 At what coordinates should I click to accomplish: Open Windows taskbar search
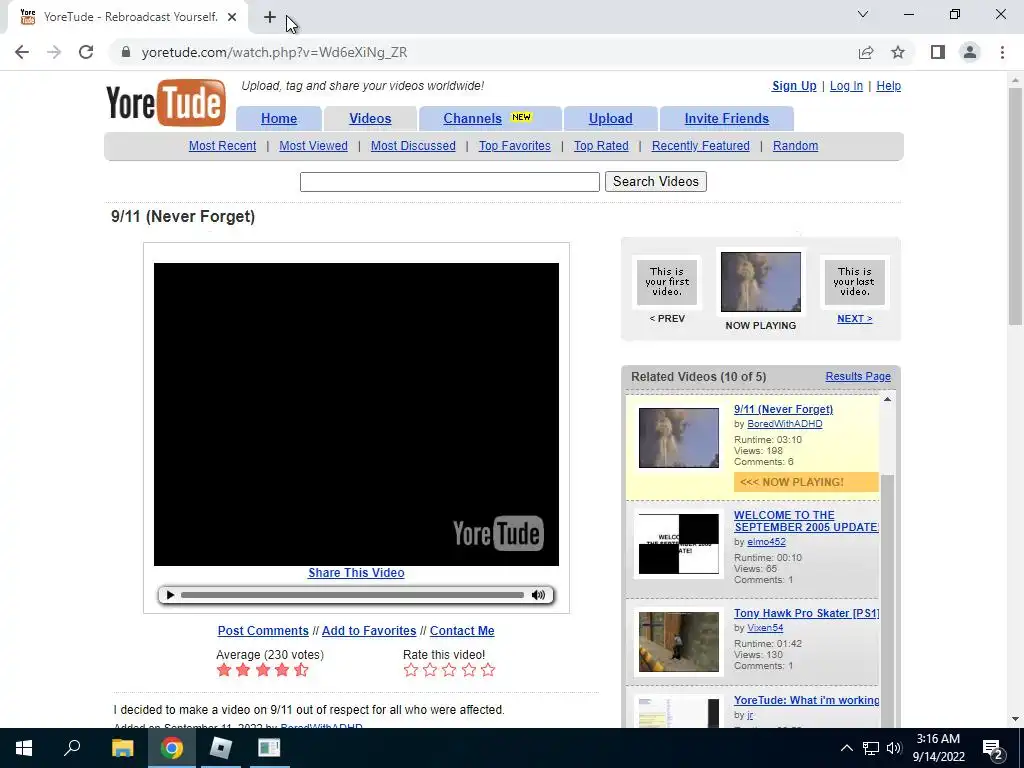click(72, 748)
